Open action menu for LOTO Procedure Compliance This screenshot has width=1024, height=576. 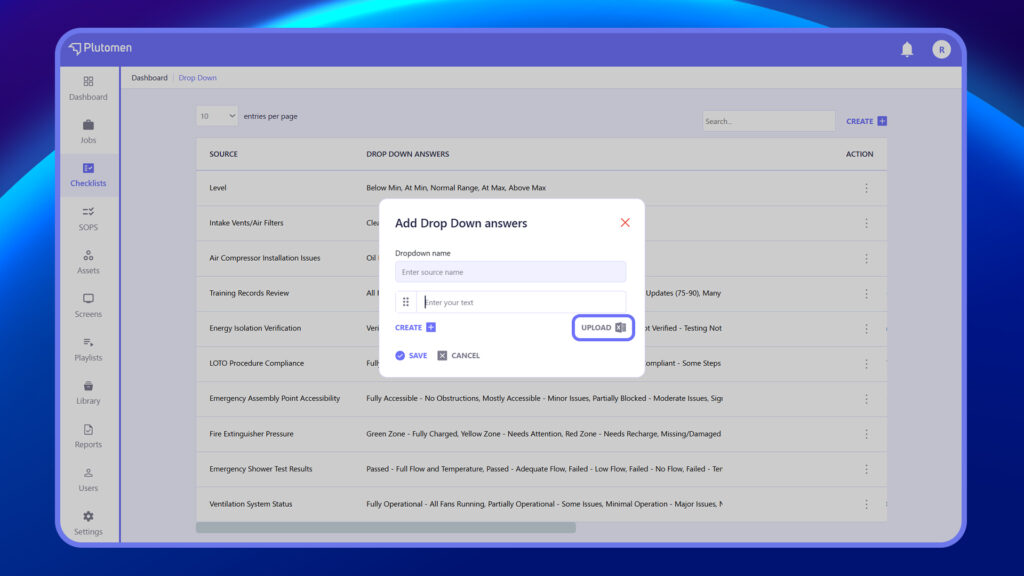pos(866,364)
